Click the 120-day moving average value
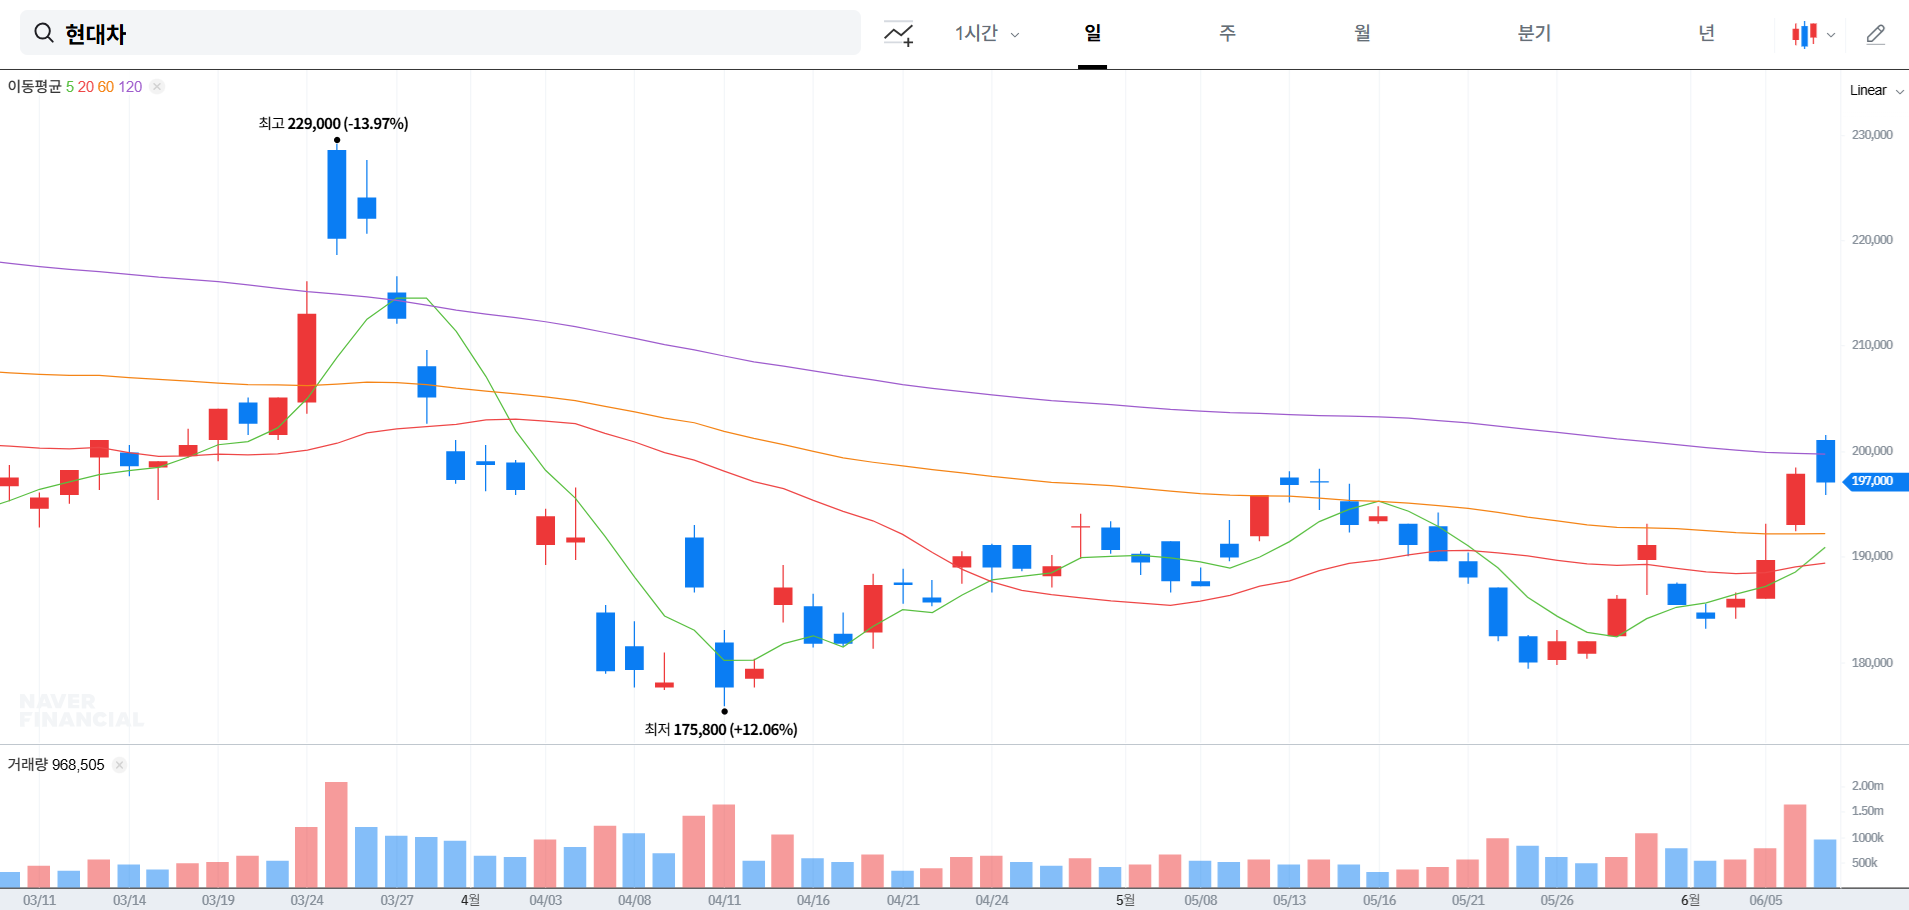The width and height of the screenshot is (1909, 910). click(130, 87)
